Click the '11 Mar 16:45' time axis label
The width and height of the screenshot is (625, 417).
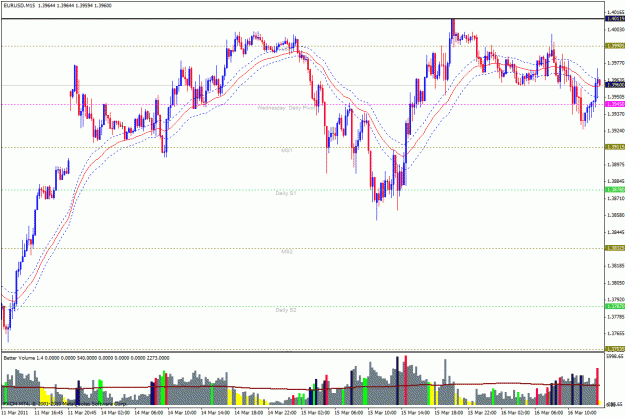49,413
